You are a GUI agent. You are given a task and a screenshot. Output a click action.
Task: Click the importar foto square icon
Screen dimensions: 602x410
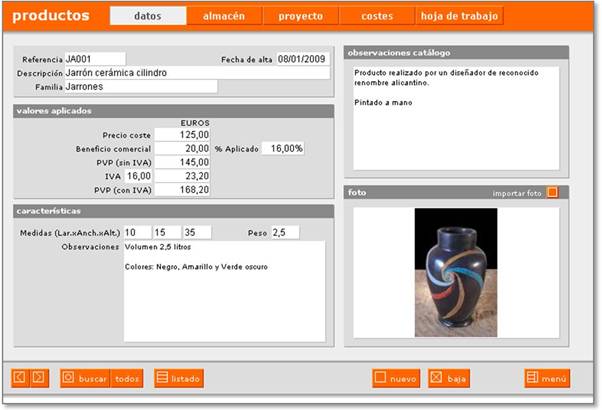coord(553,192)
